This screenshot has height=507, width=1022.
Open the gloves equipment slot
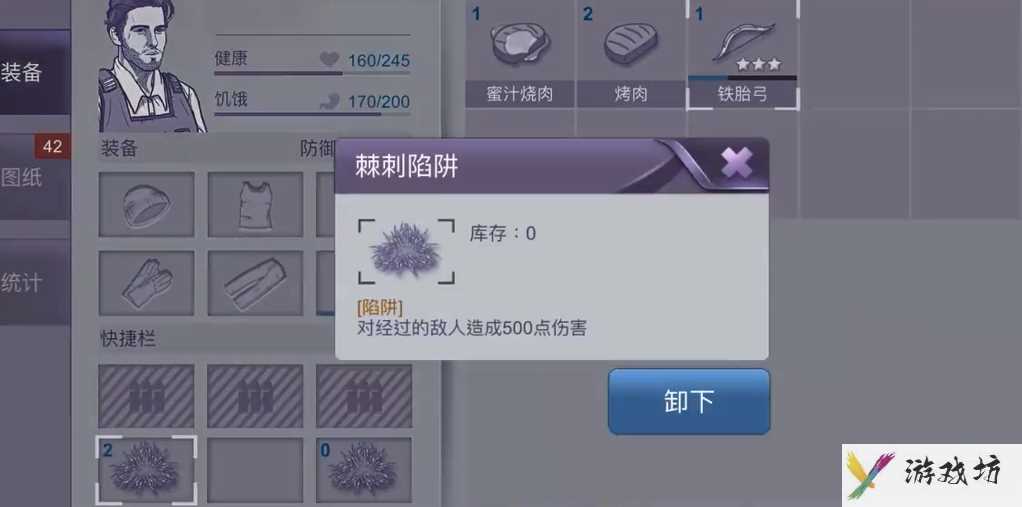click(147, 283)
